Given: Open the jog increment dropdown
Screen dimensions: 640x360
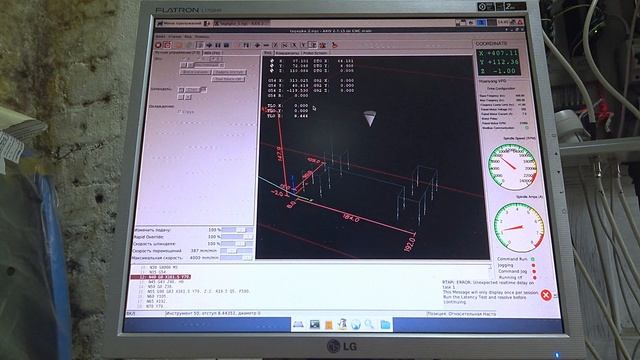Looking at the screenshot, I should tap(209, 65).
